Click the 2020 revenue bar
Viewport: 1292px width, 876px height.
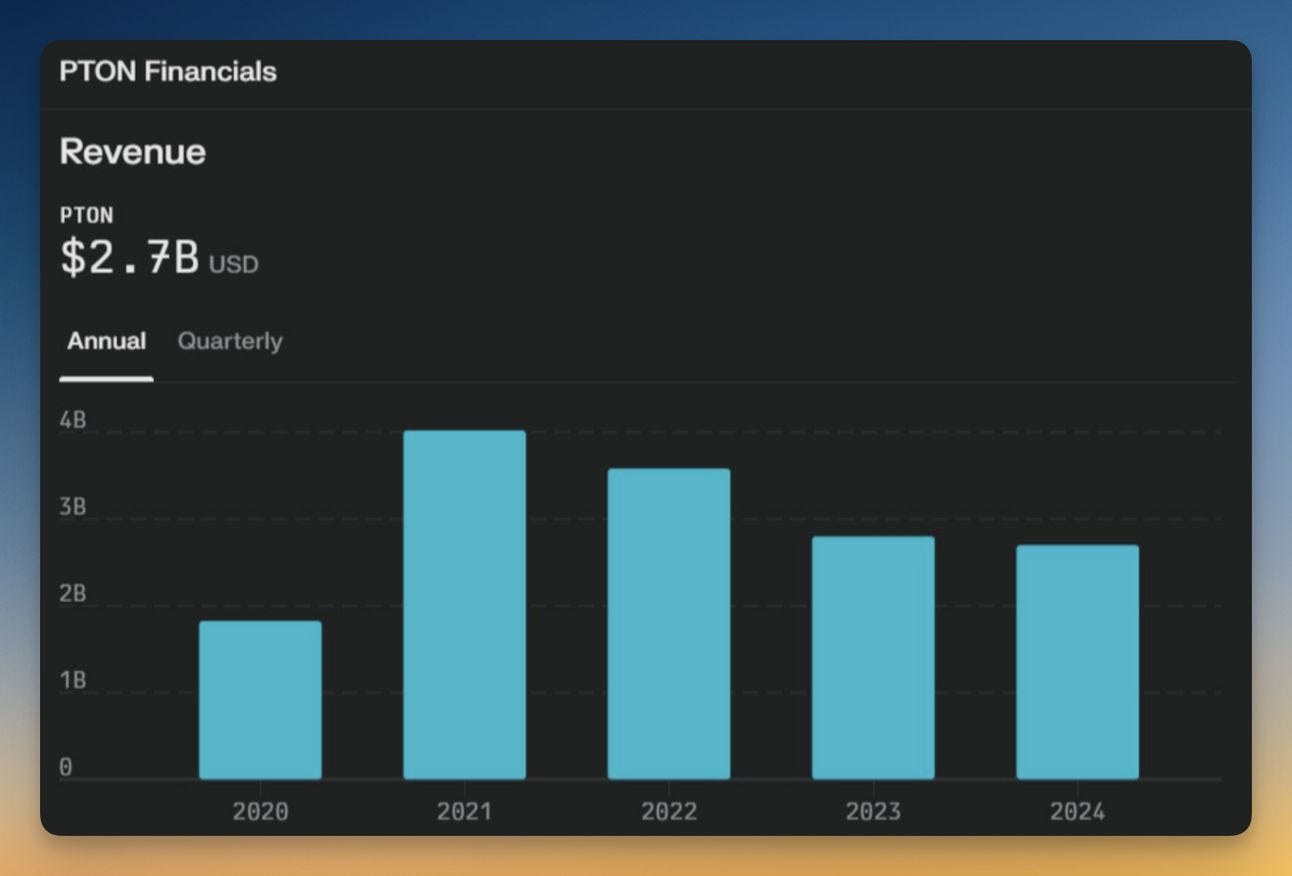260,700
